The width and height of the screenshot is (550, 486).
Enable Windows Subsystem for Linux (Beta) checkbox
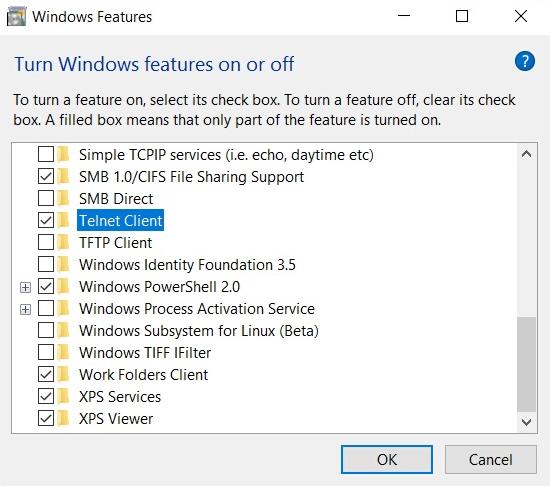[x=46, y=331]
